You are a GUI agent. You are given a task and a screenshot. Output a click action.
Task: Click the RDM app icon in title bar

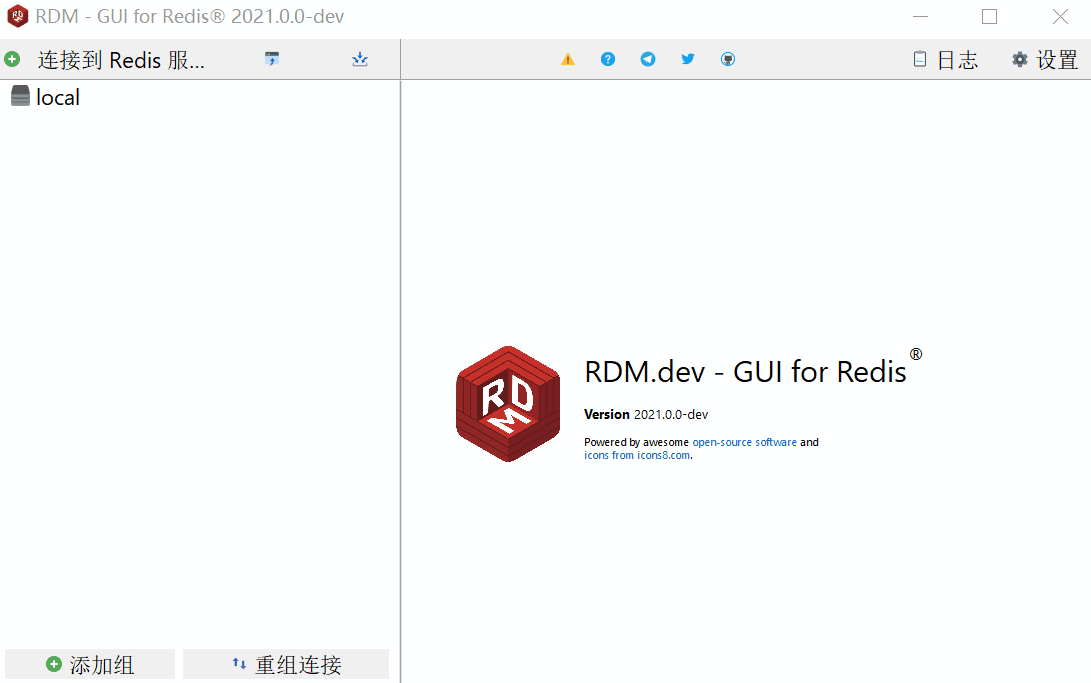pos(18,17)
